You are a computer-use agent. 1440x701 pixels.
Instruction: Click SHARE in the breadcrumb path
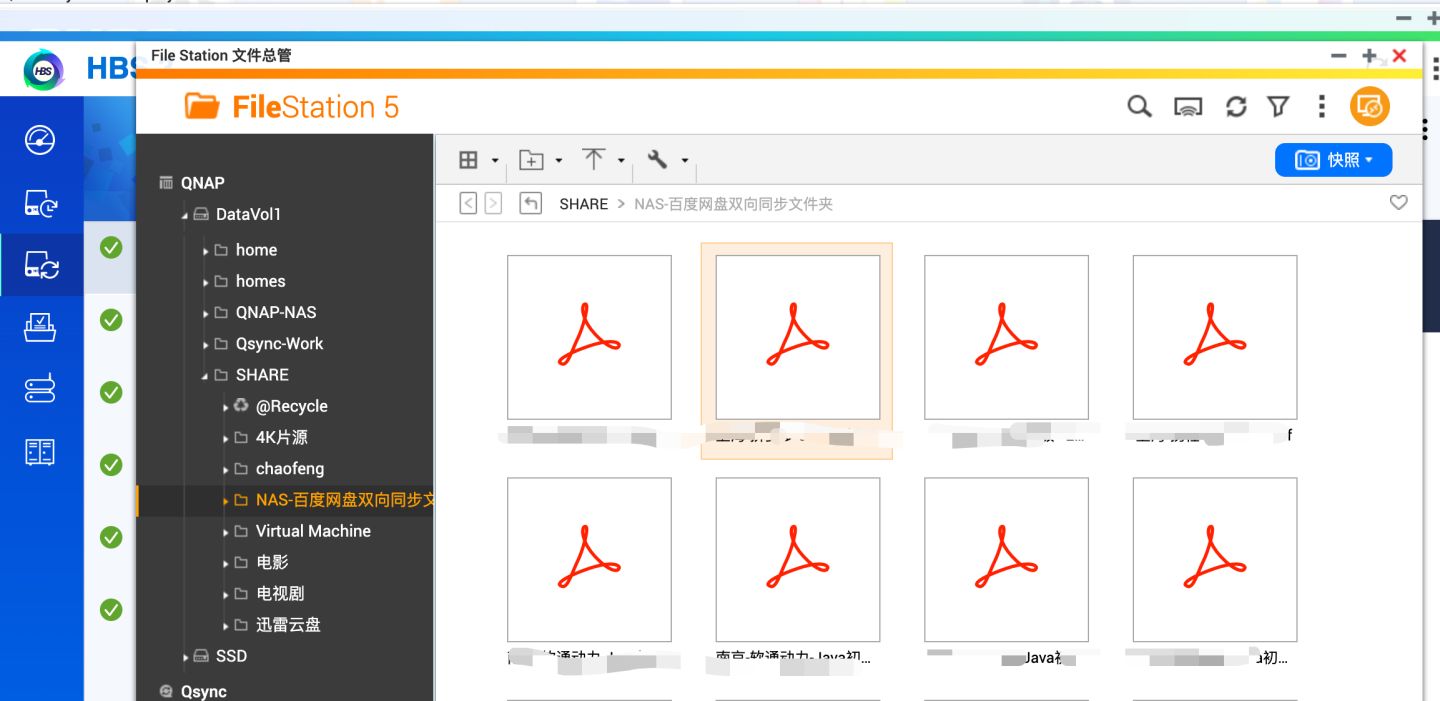tap(583, 204)
